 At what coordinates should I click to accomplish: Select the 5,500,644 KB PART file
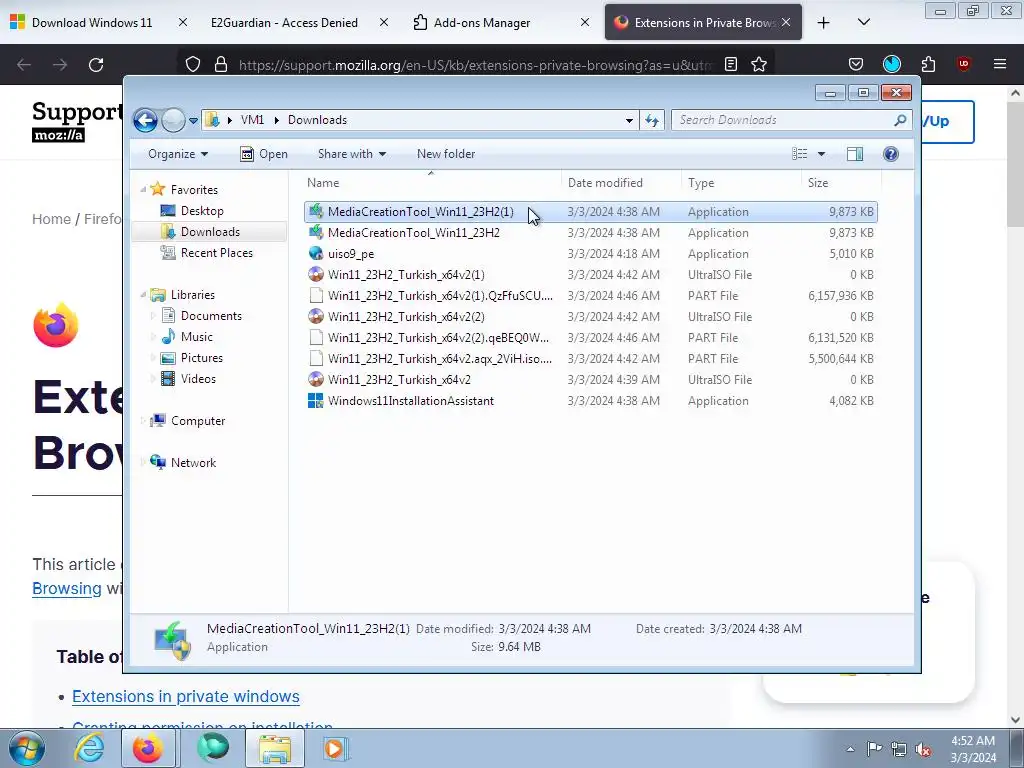590,359
